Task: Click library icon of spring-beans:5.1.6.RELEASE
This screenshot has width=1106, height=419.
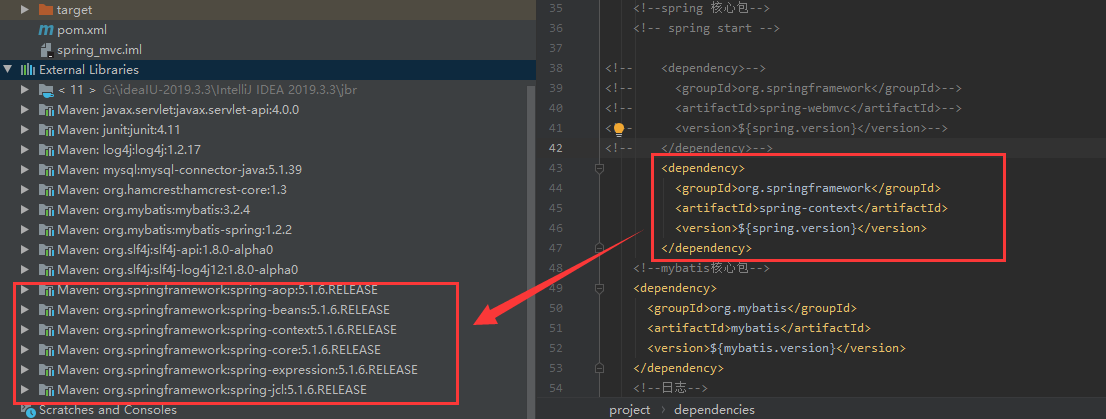Action: click(x=46, y=310)
